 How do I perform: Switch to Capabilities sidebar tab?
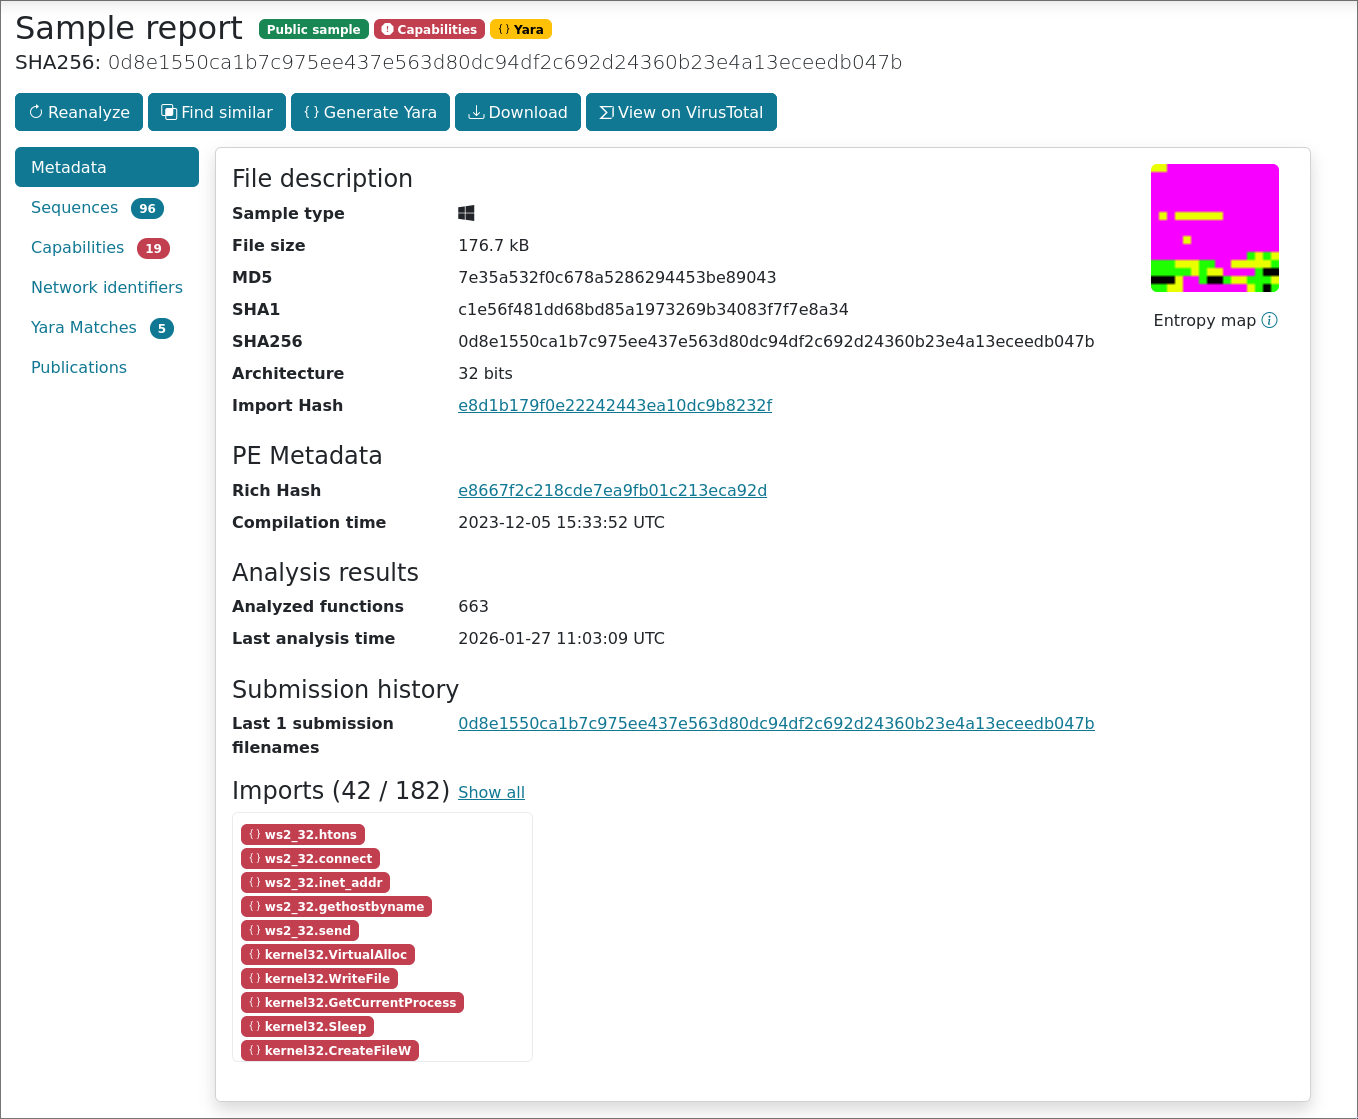(x=78, y=248)
